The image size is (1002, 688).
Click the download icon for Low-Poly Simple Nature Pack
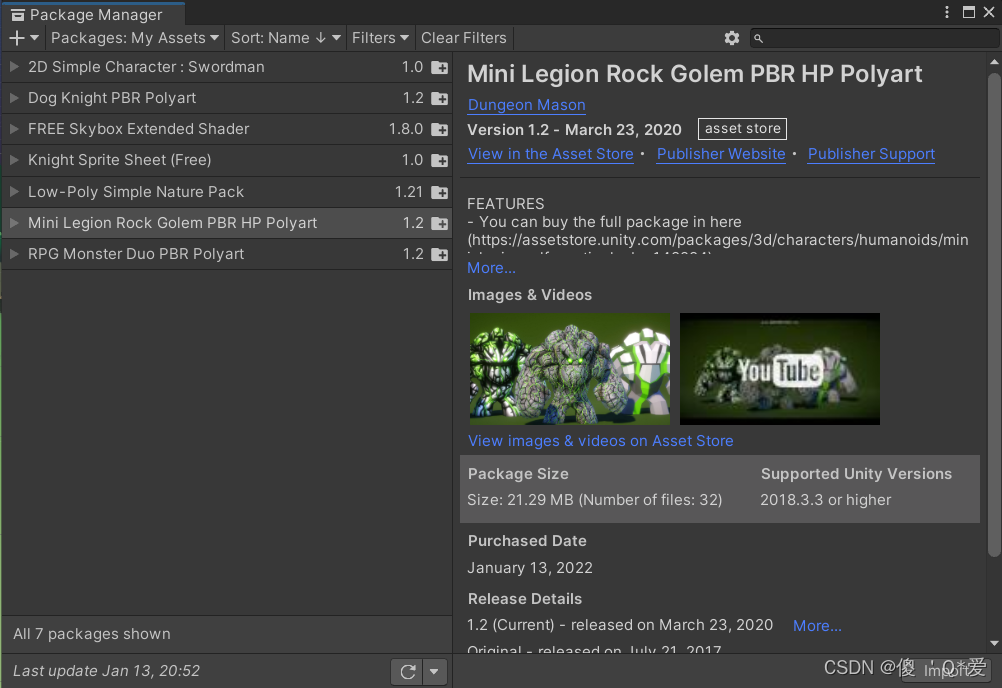tap(440, 192)
